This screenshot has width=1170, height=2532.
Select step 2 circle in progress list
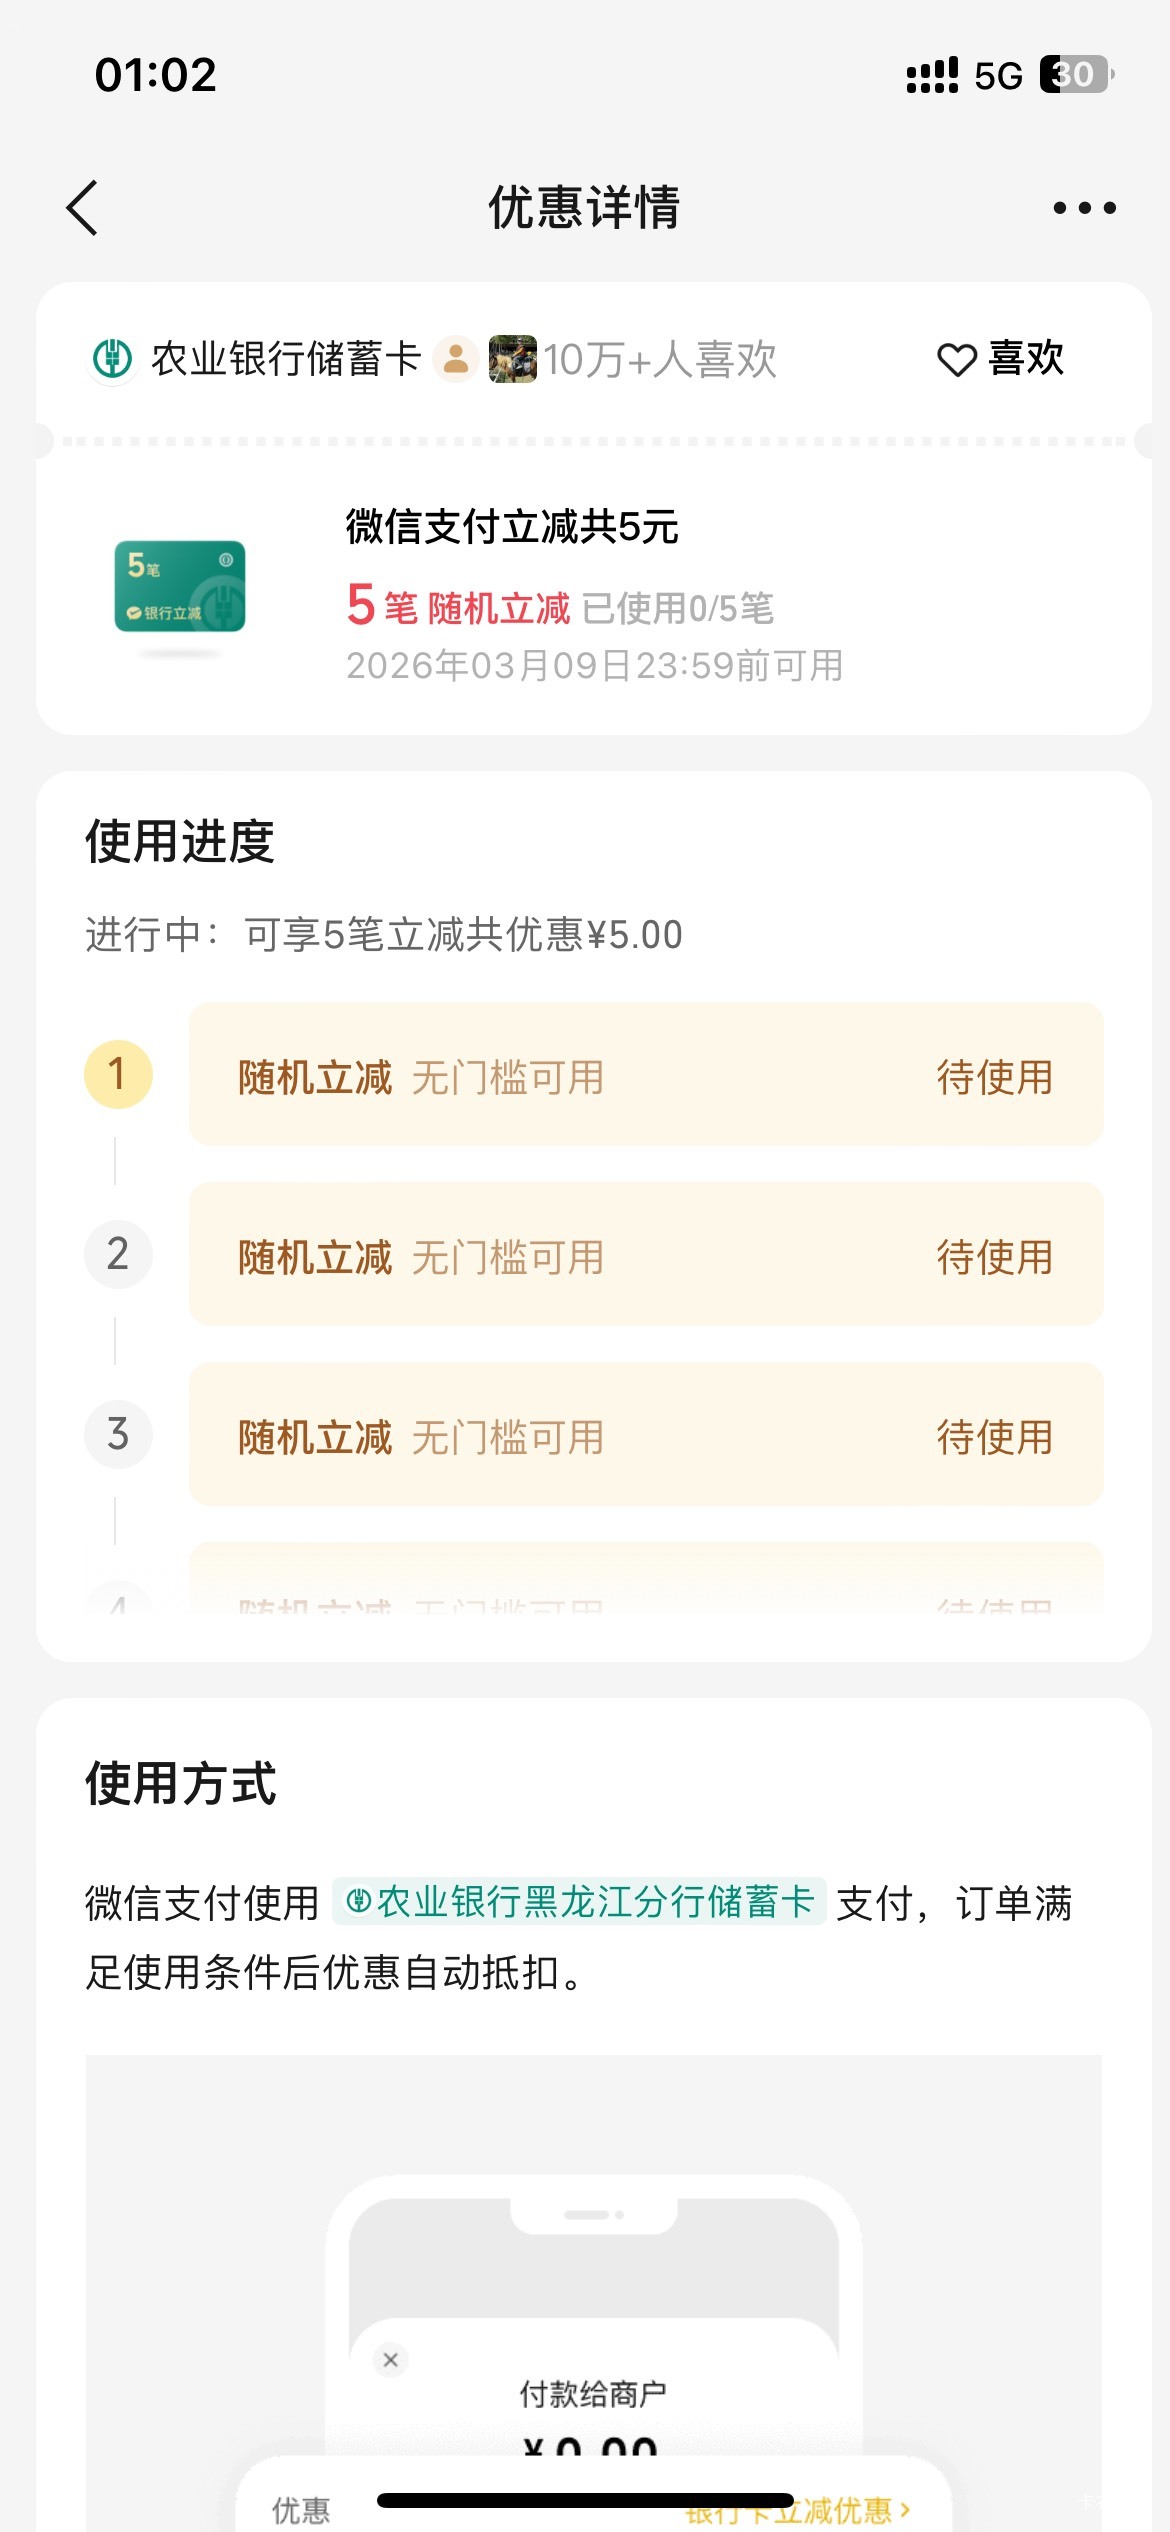(x=118, y=1255)
